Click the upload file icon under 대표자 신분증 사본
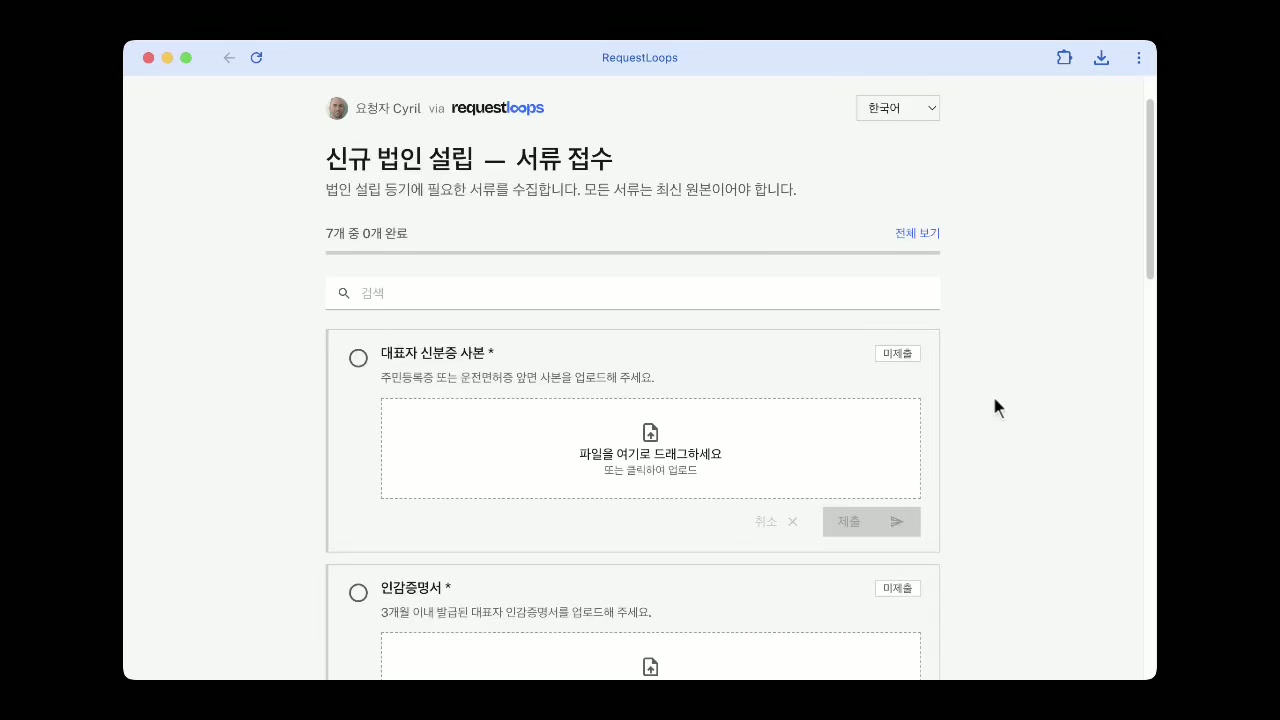Viewport: 1280px width, 720px height. point(650,433)
